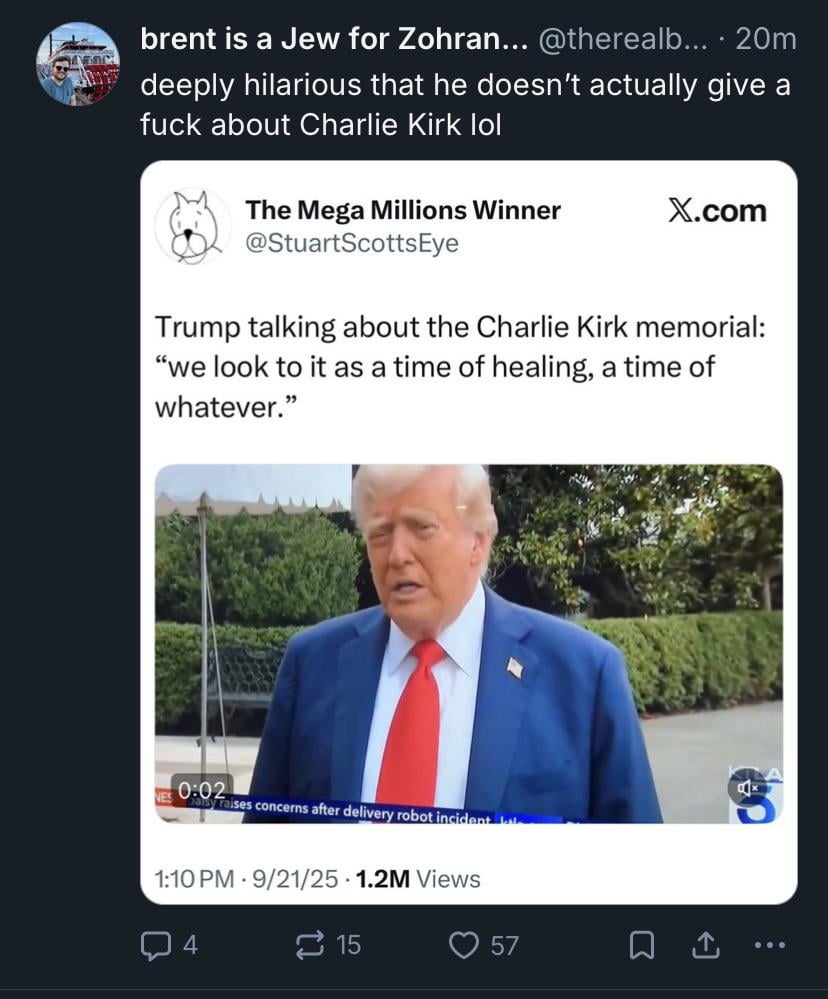
Task: Open the three-dot more options menu
Action: (x=769, y=945)
